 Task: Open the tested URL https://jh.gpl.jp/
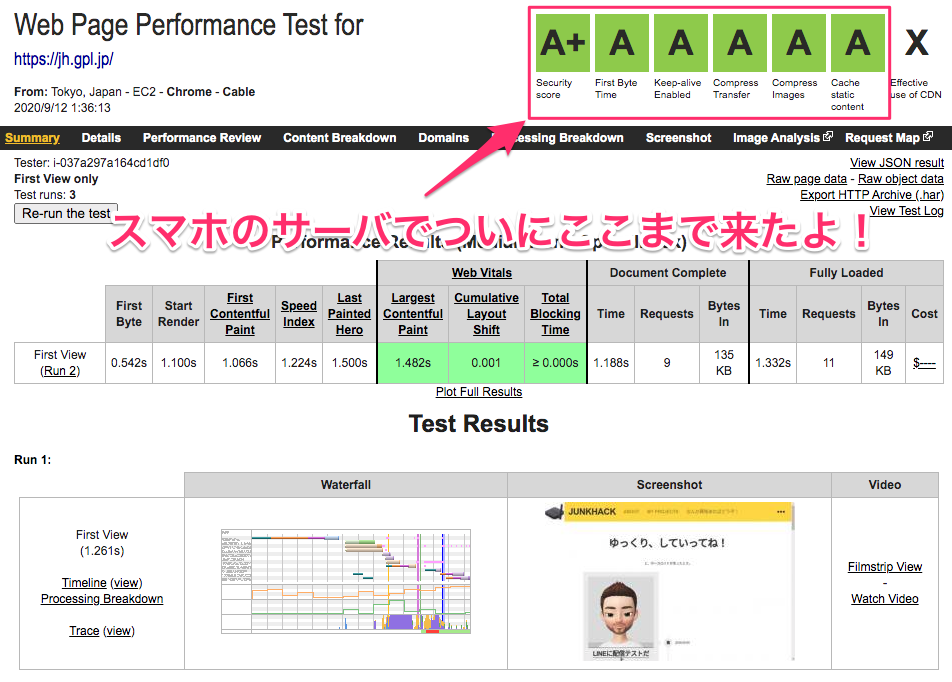(x=64, y=60)
